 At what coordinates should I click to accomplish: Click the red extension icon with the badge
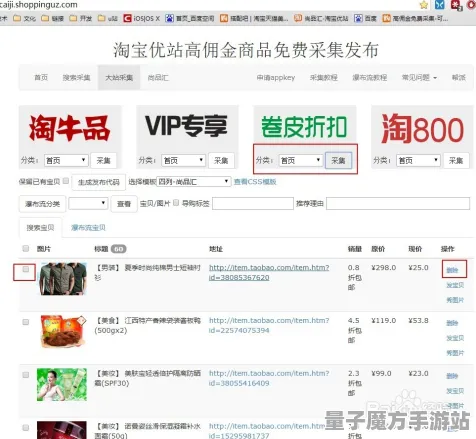(x=456, y=5)
